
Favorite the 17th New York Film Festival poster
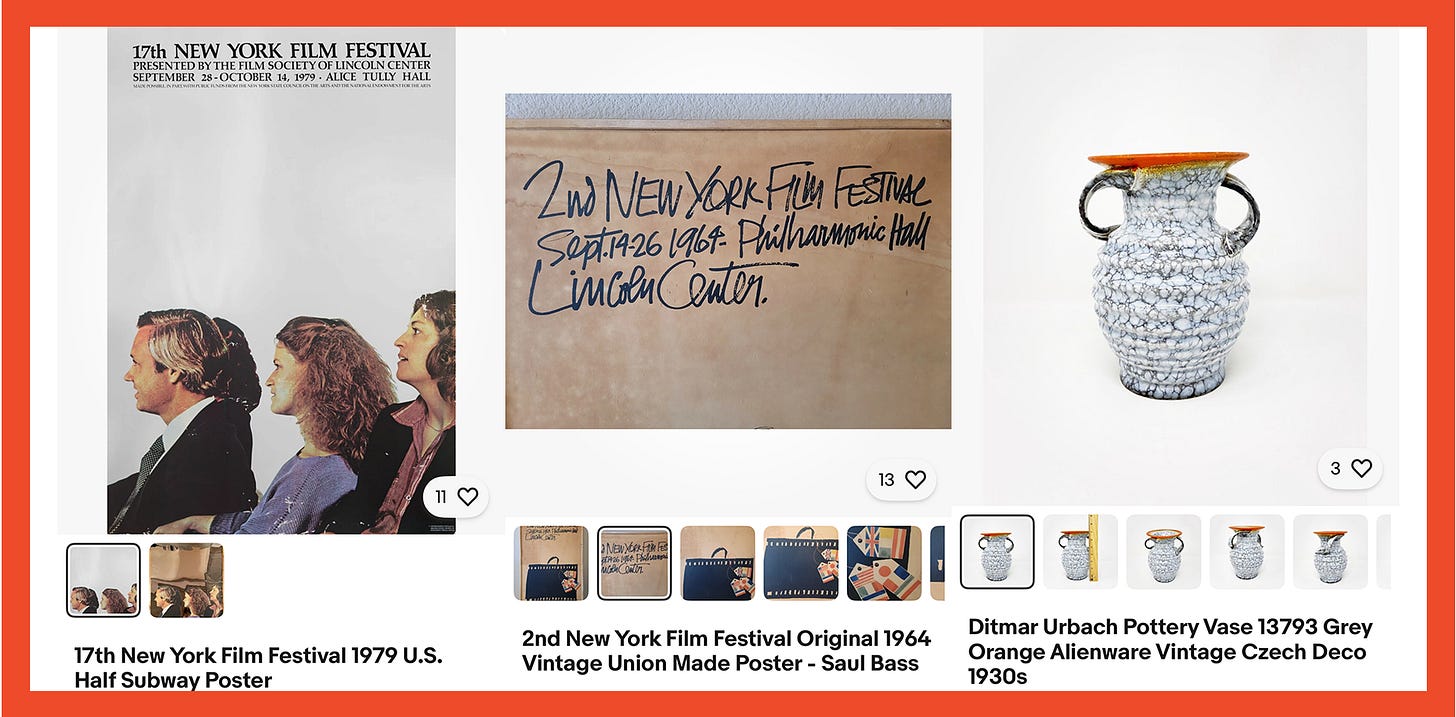(x=456, y=496)
